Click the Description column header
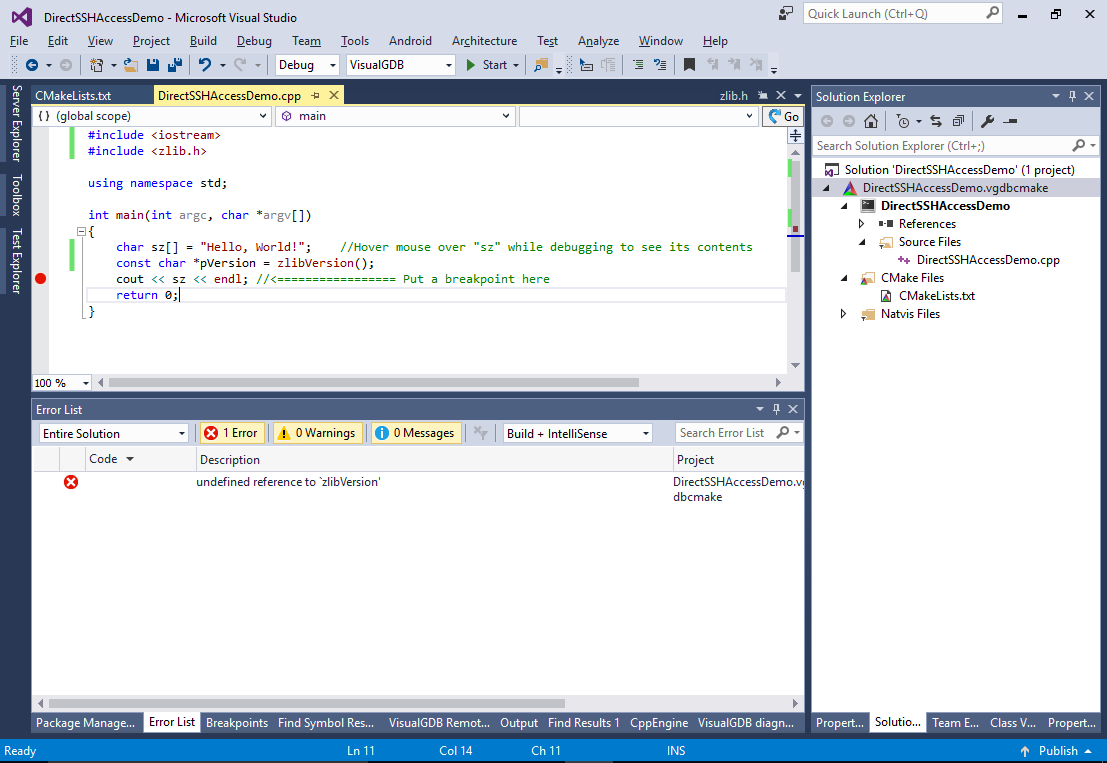Viewport: 1107px width, 763px height. coord(230,460)
